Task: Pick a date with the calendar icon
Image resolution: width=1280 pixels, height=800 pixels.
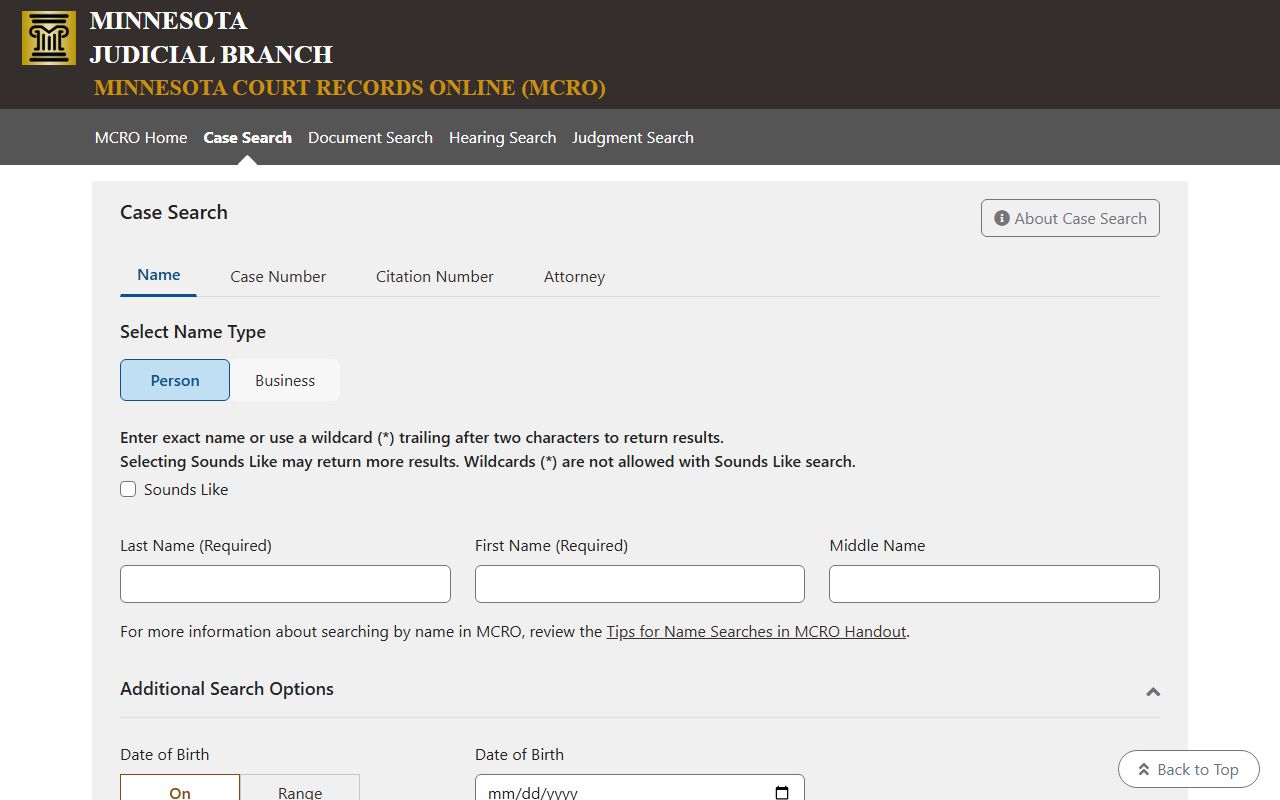Action: point(782,793)
